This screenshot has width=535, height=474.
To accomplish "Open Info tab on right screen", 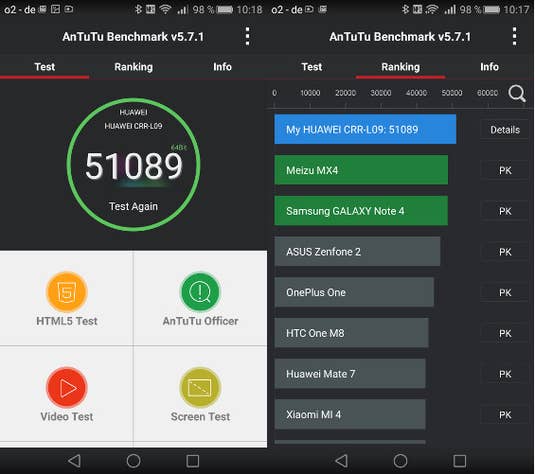I will [x=490, y=67].
